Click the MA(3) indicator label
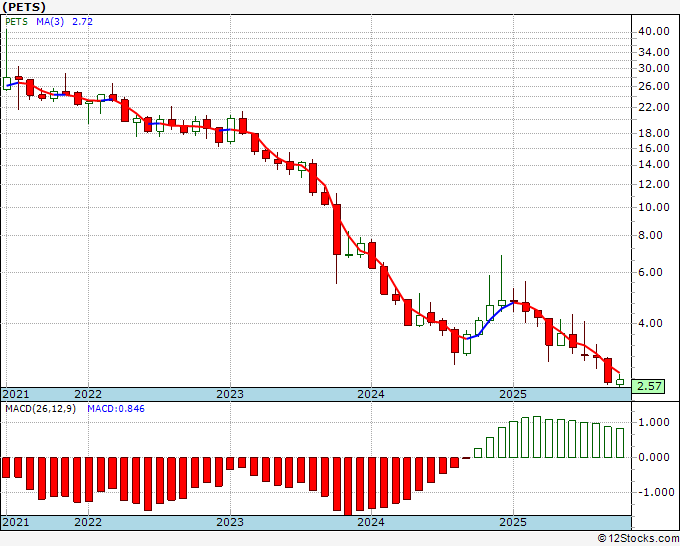This screenshot has height=546, width=680. (x=50, y=22)
